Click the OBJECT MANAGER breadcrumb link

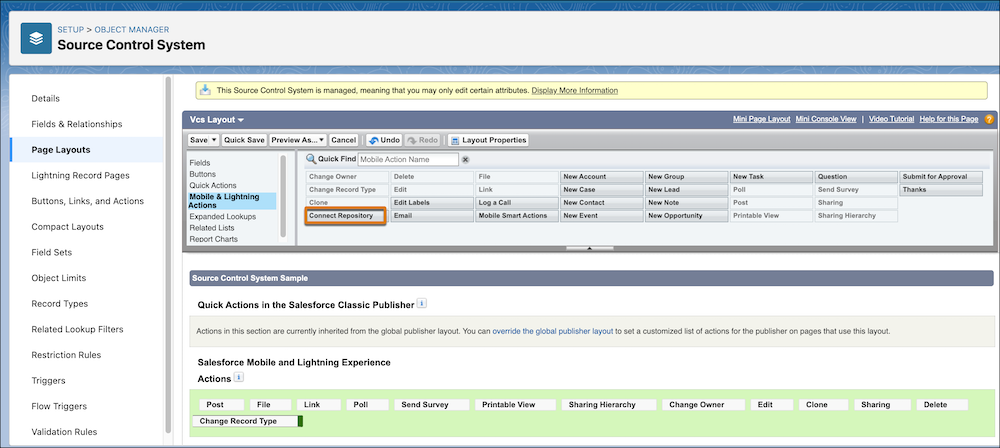click(x=132, y=29)
